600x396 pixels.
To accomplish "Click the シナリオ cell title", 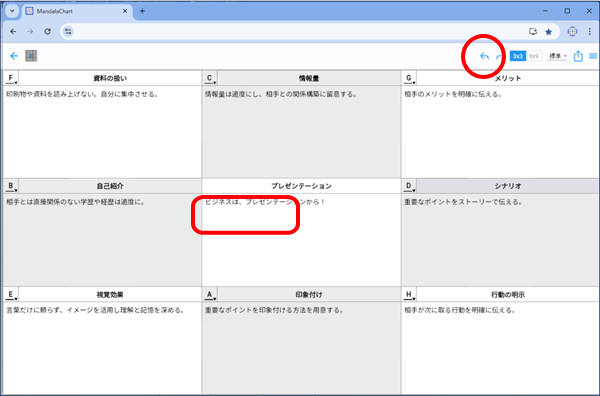I will 508,186.
